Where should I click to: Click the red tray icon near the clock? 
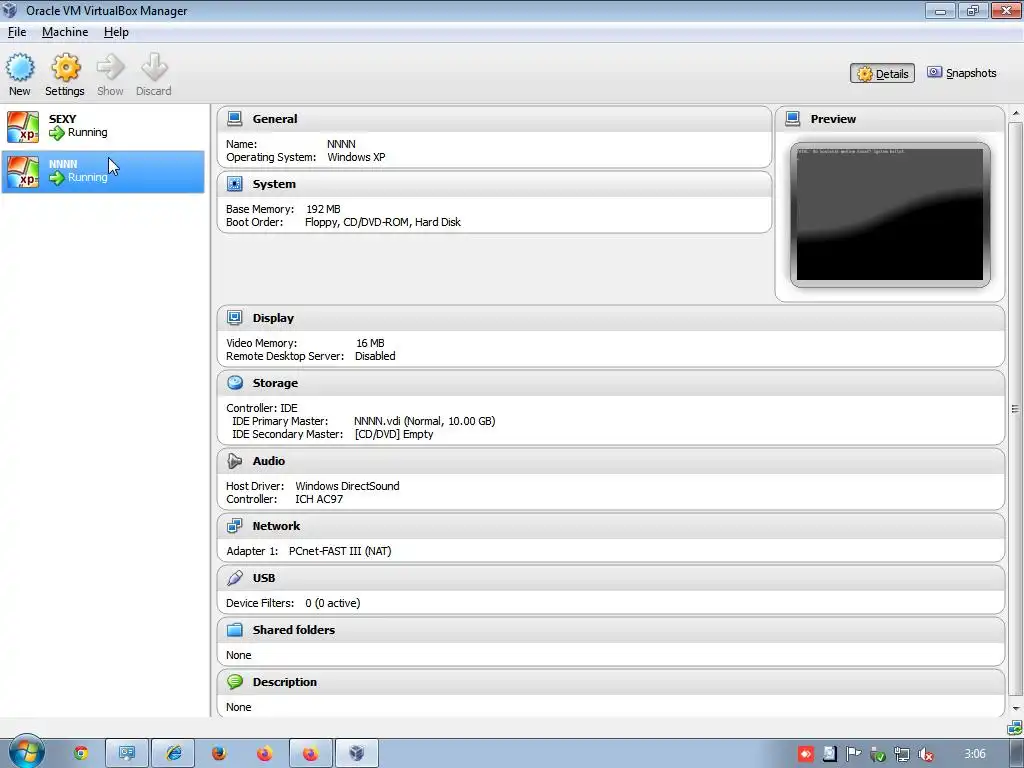pyautogui.click(x=806, y=754)
